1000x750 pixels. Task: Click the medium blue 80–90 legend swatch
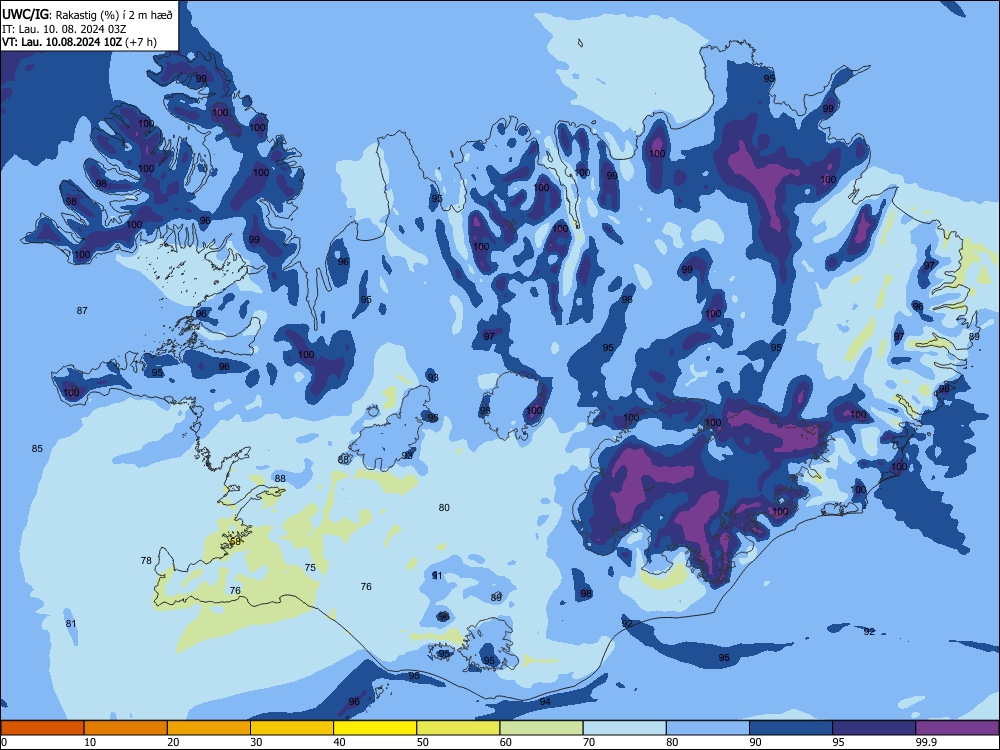point(707,728)
